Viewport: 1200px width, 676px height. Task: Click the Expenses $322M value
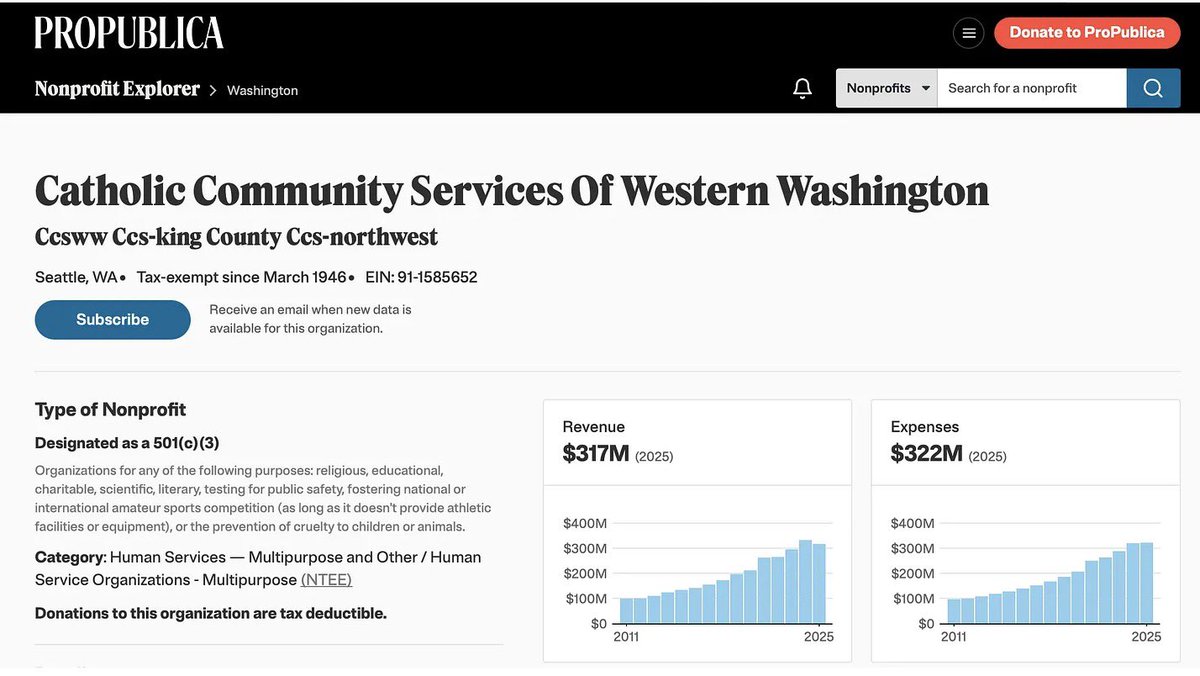tap(926, 454)
